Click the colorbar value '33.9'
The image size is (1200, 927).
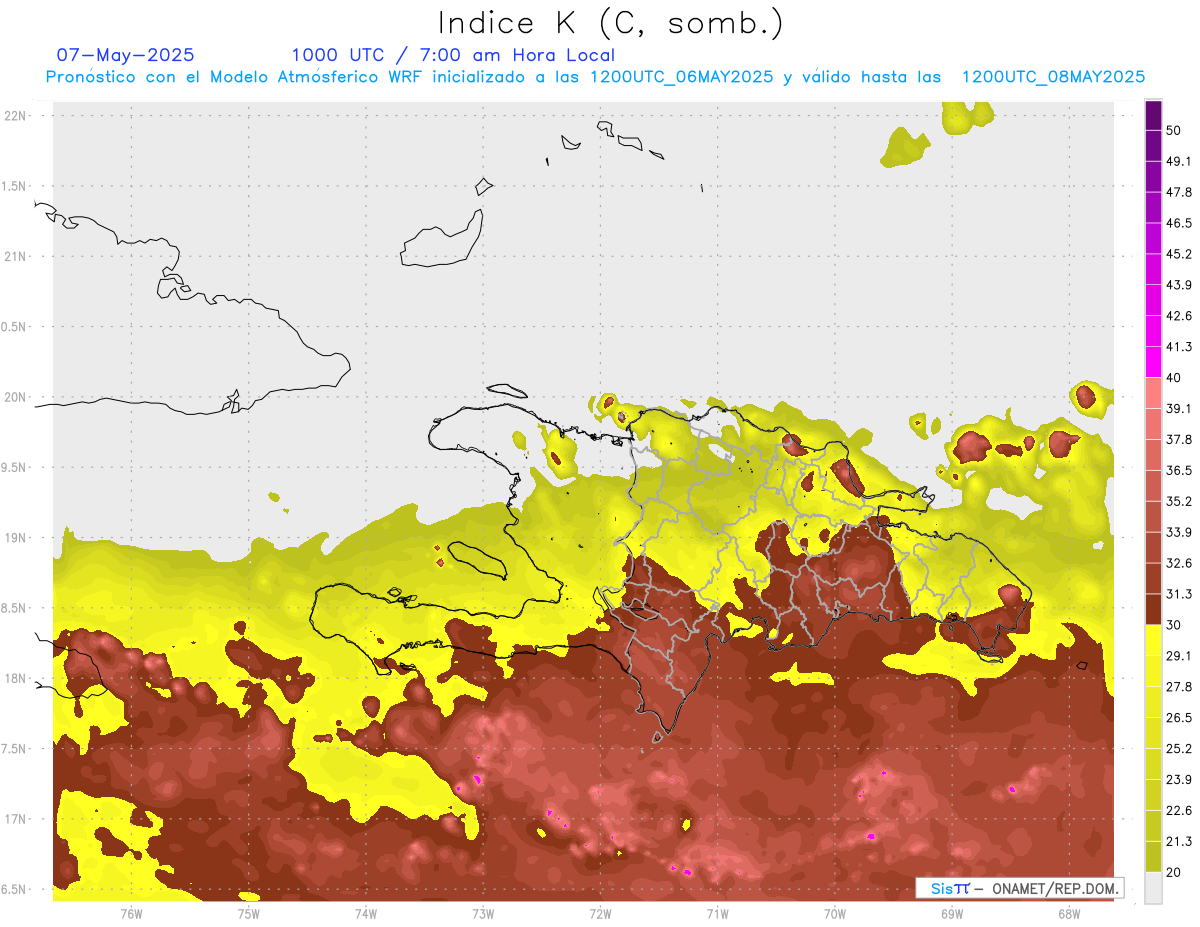coord(1179,532)
